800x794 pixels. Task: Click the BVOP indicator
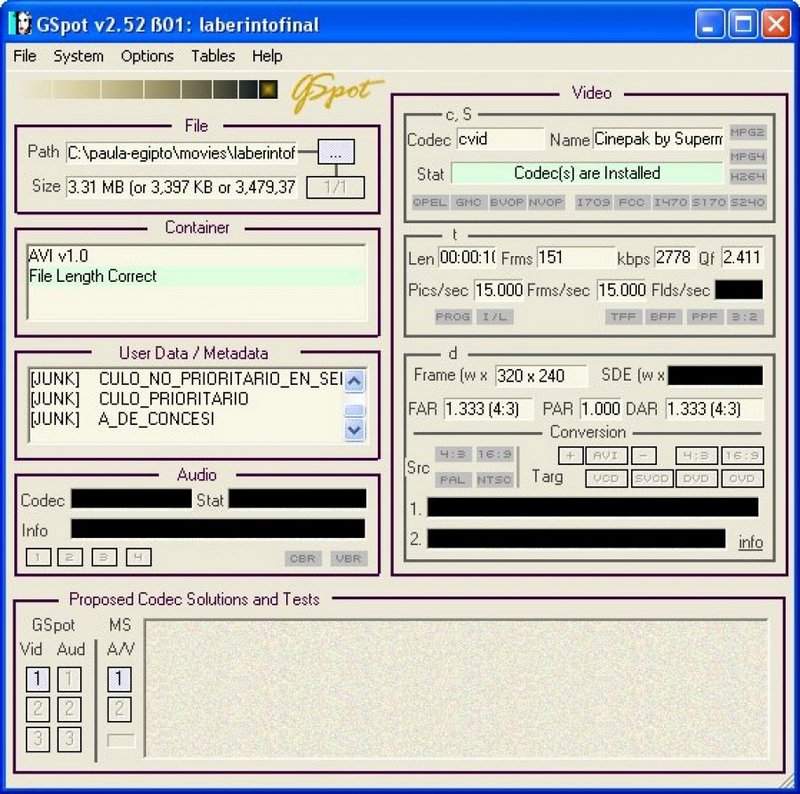coord(507,202)
